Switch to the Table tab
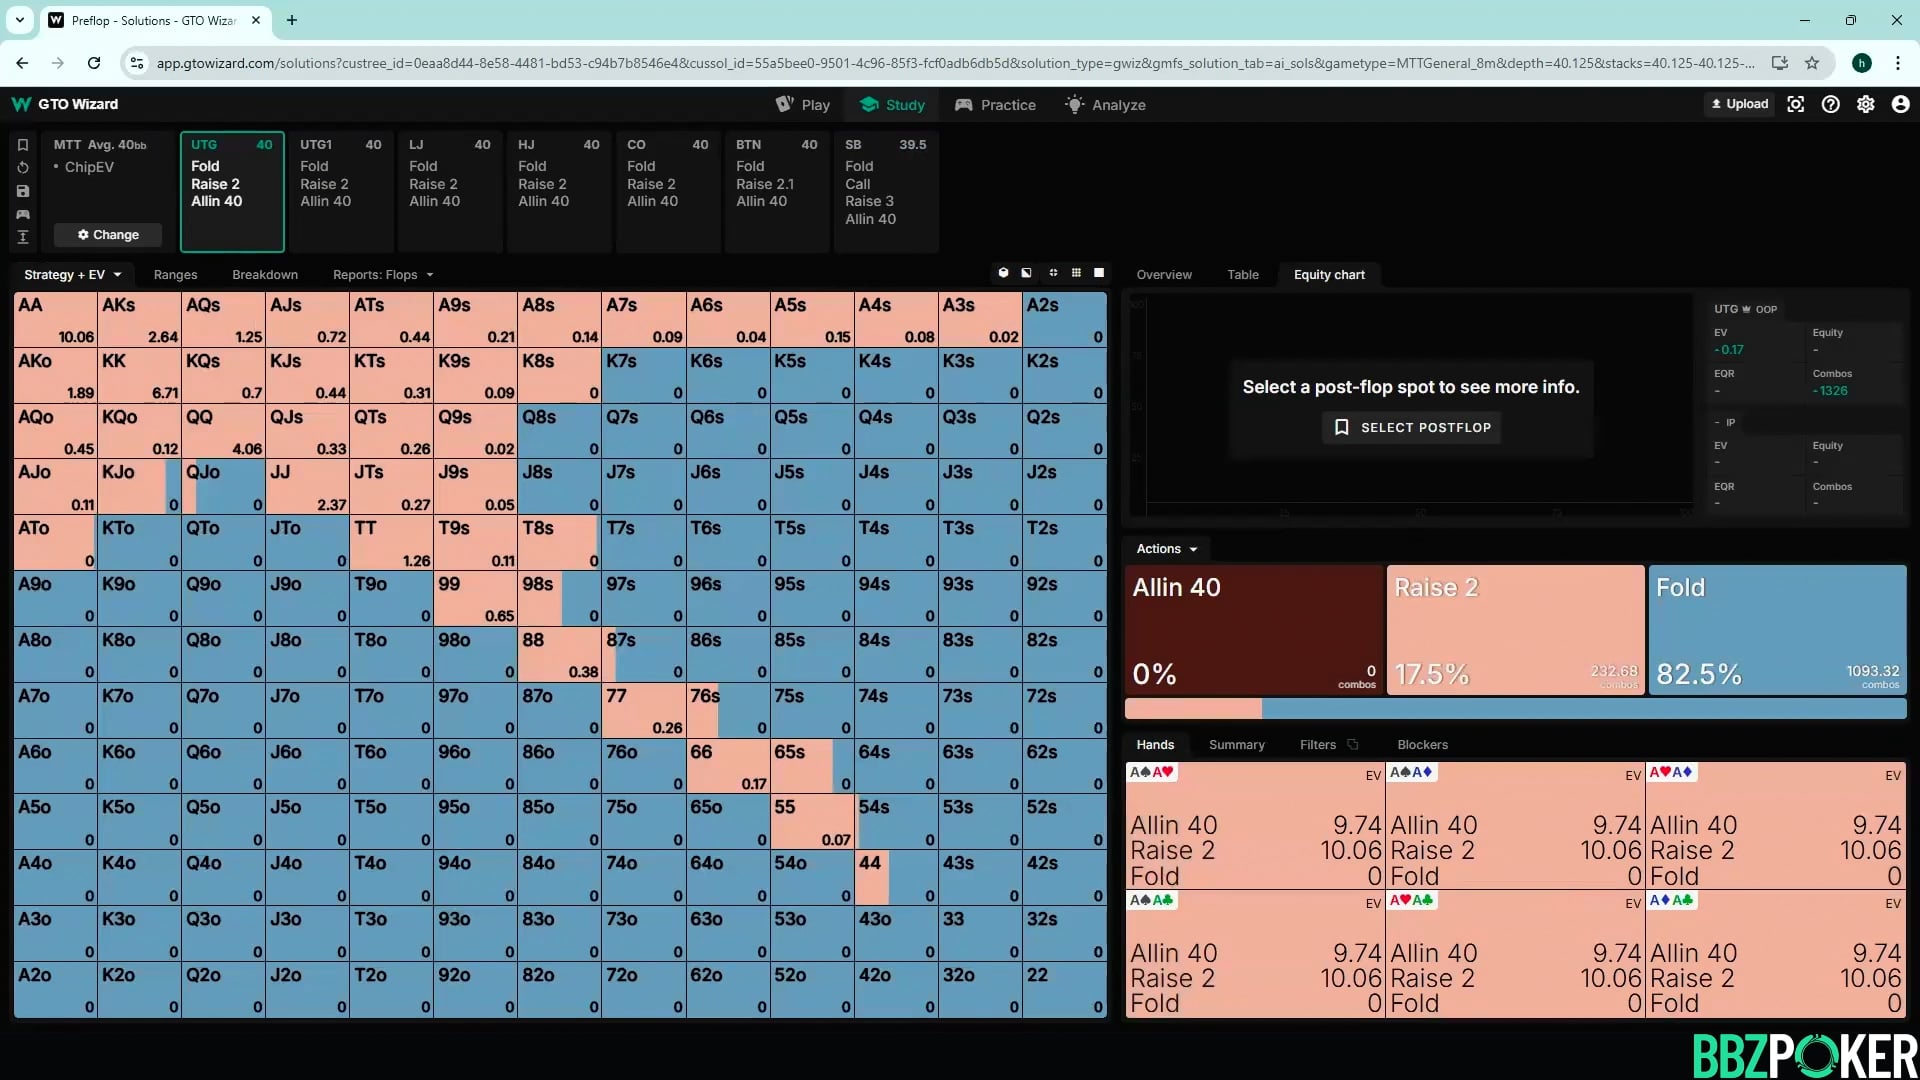Image resolution: width=1920 pixels, height=1080 pixels. pyautogui.click(x=1243, y=275)
